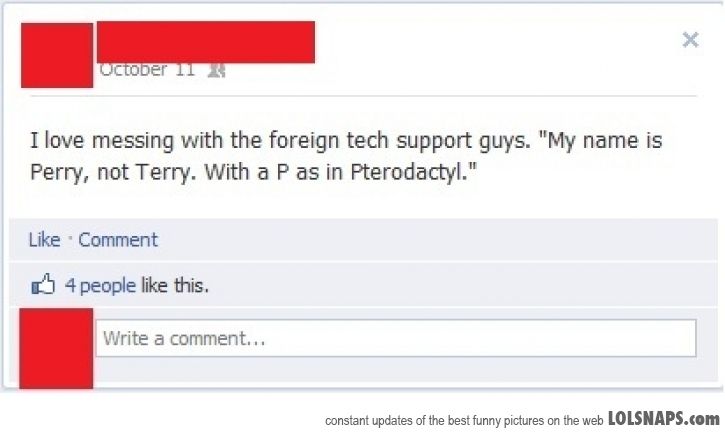Open the poster's redacted profile picture
This screenshot has width=725, height=438.
(x=57, y=55)
